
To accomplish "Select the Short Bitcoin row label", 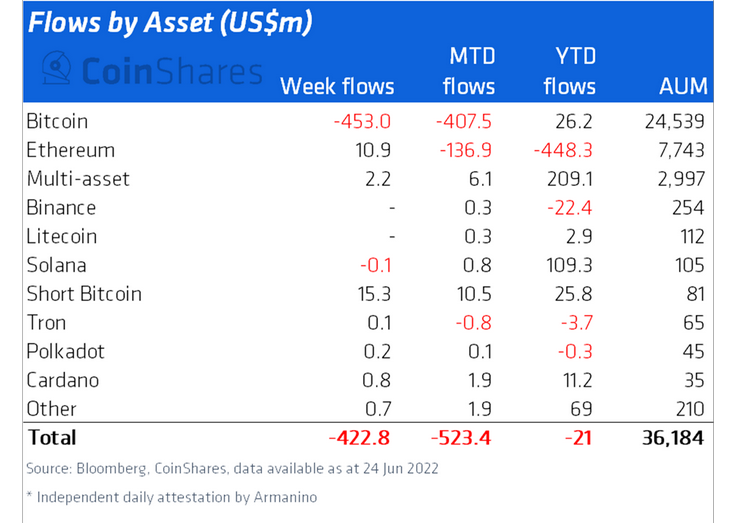I will pos(86,294).
